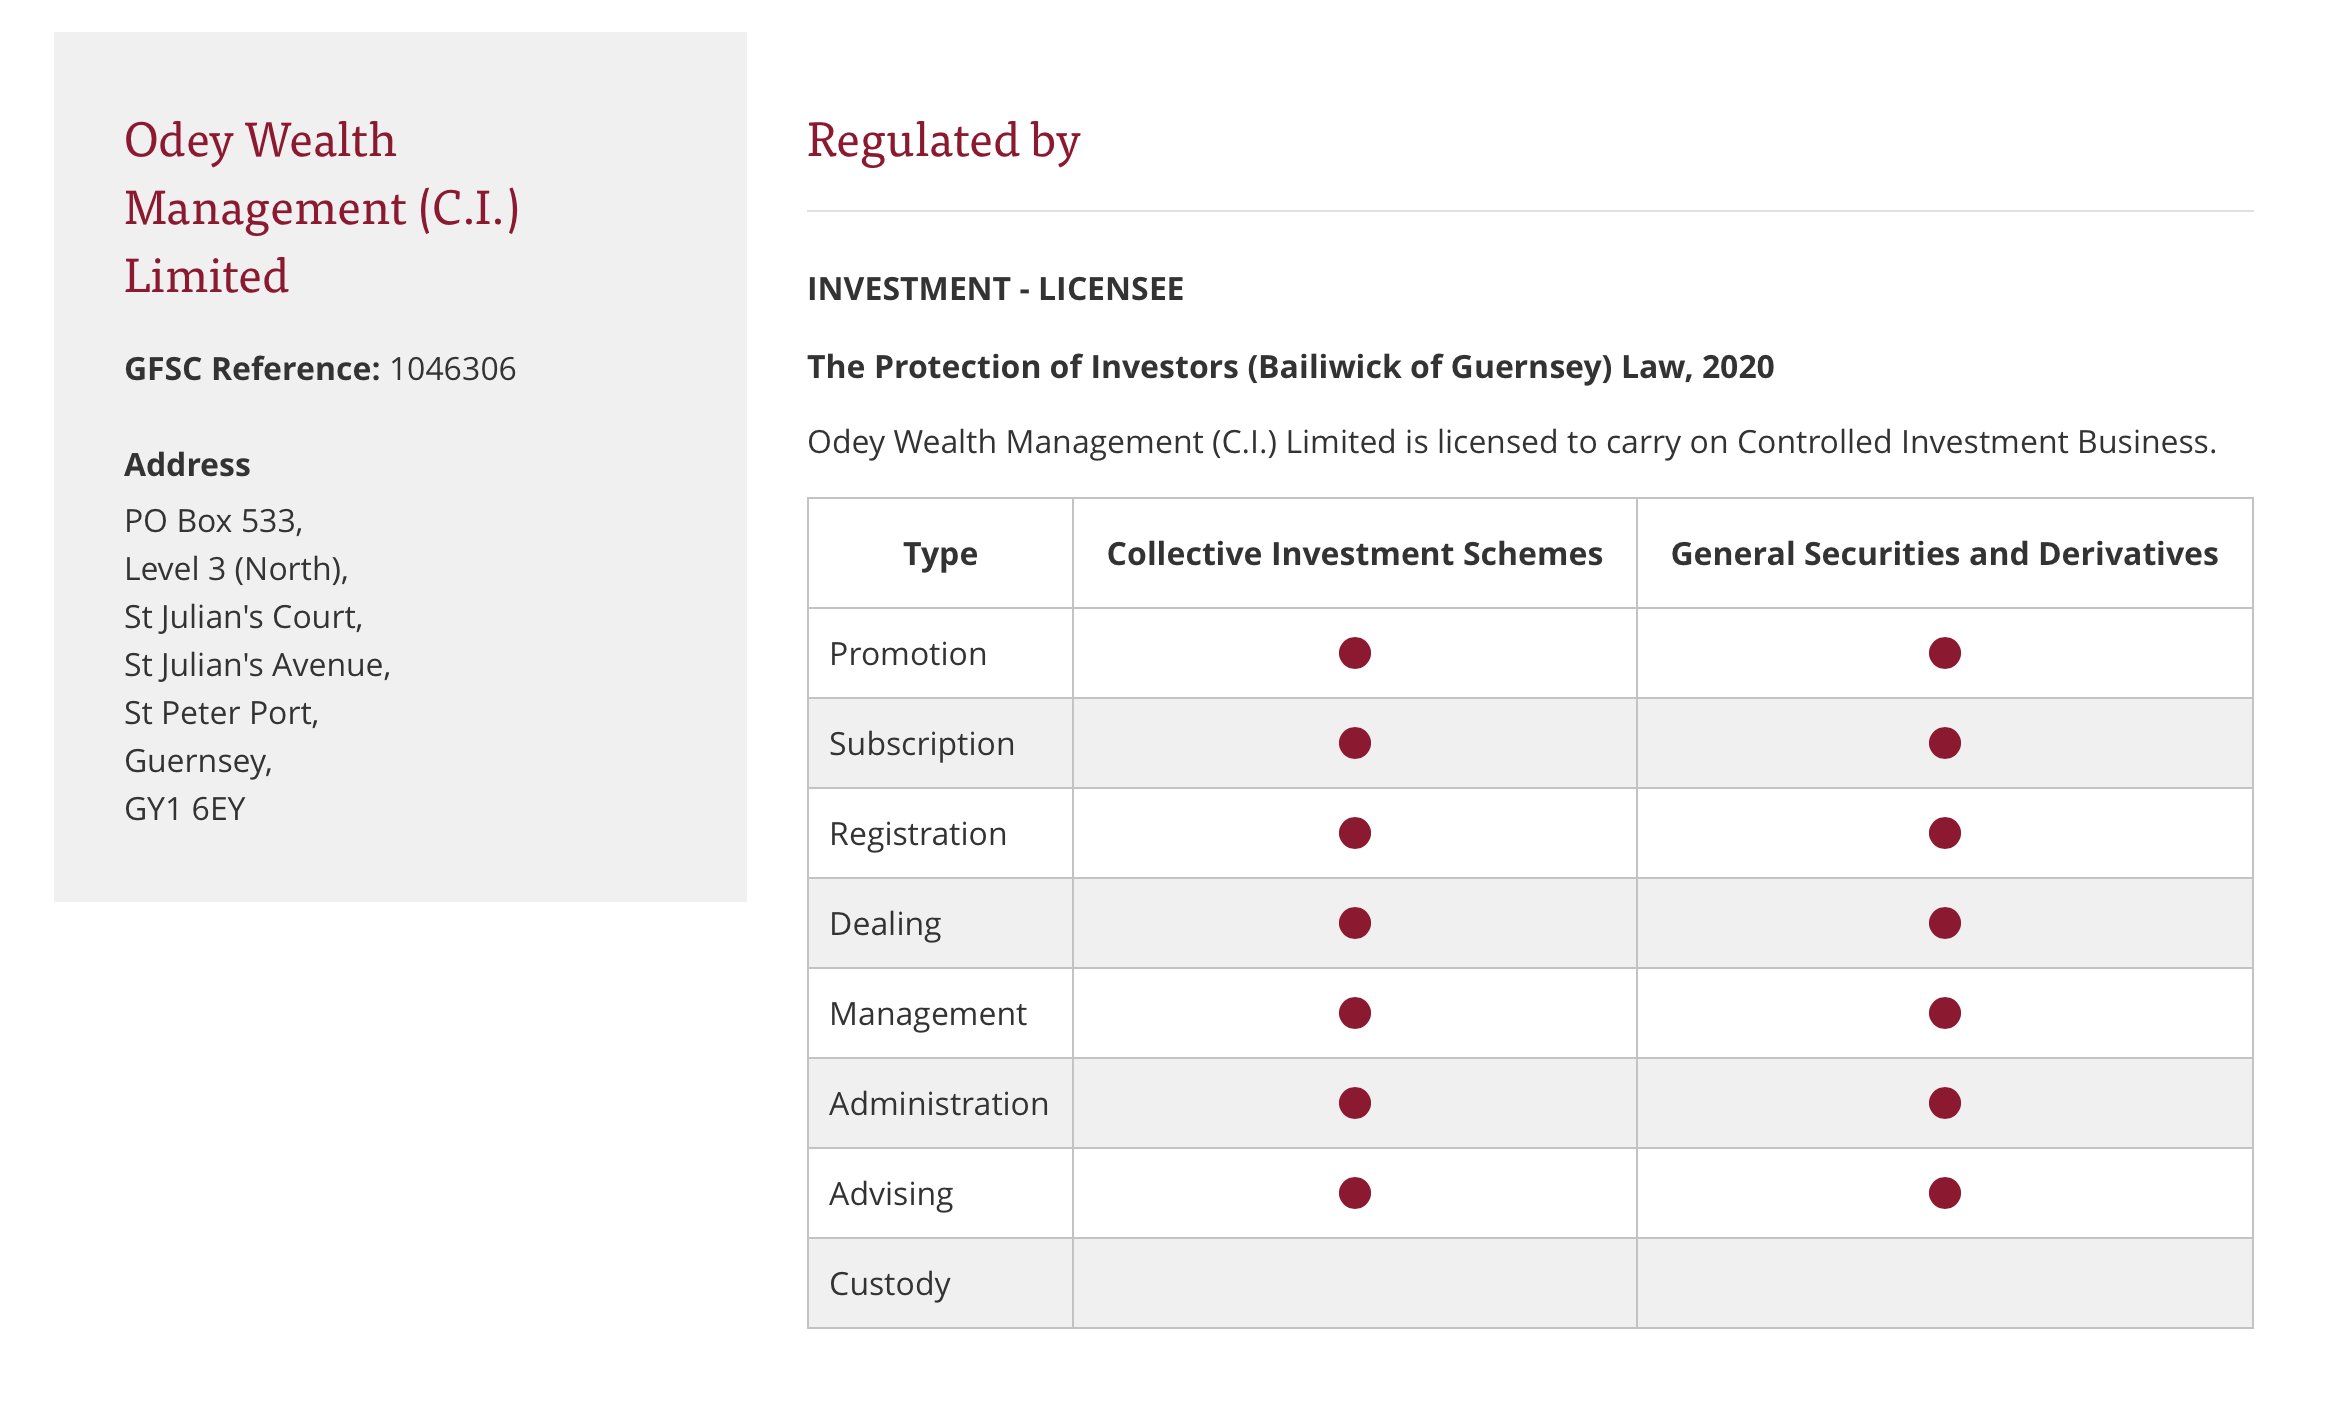Click the Type column header
Screen dimensions: 2346x1408
(x=940, y=554)
